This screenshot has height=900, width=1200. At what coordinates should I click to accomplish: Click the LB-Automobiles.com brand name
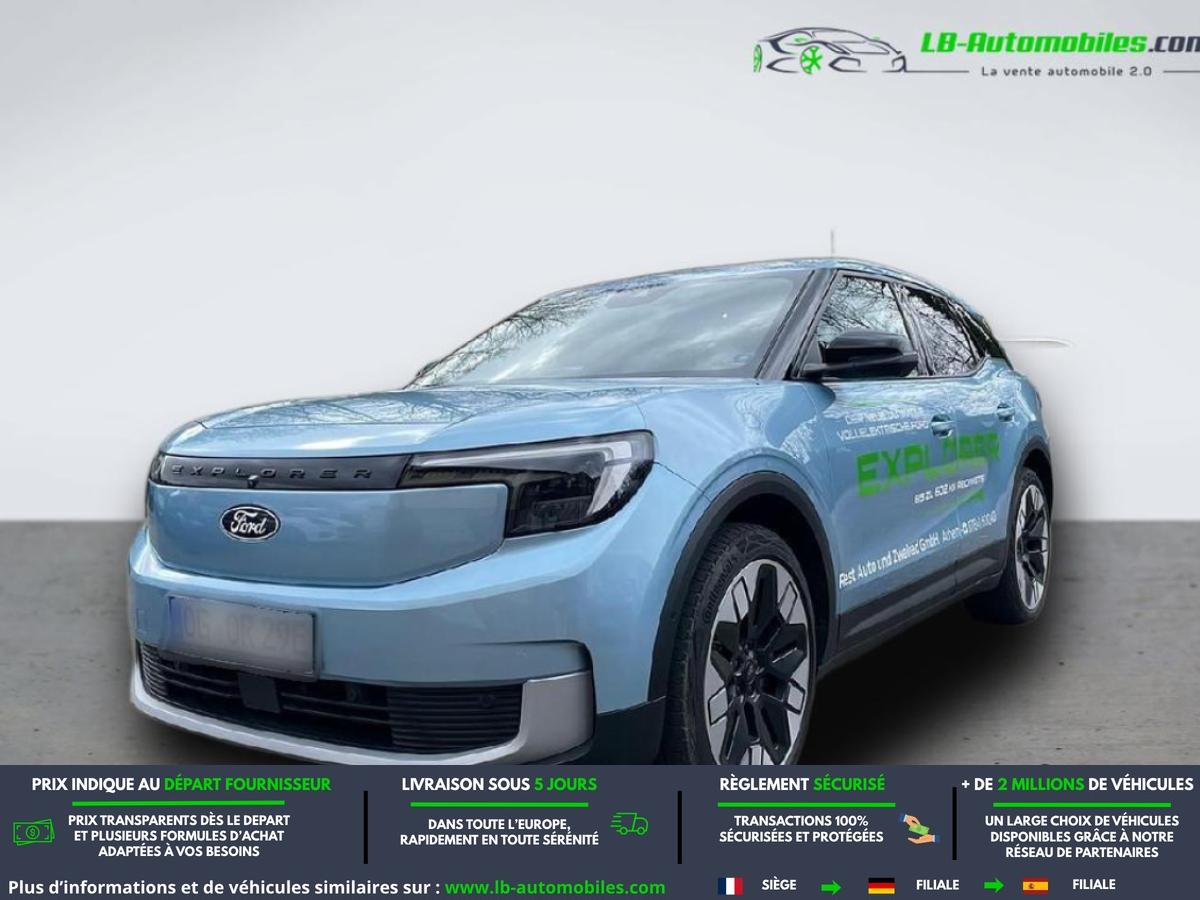[x=1059, y=42]
